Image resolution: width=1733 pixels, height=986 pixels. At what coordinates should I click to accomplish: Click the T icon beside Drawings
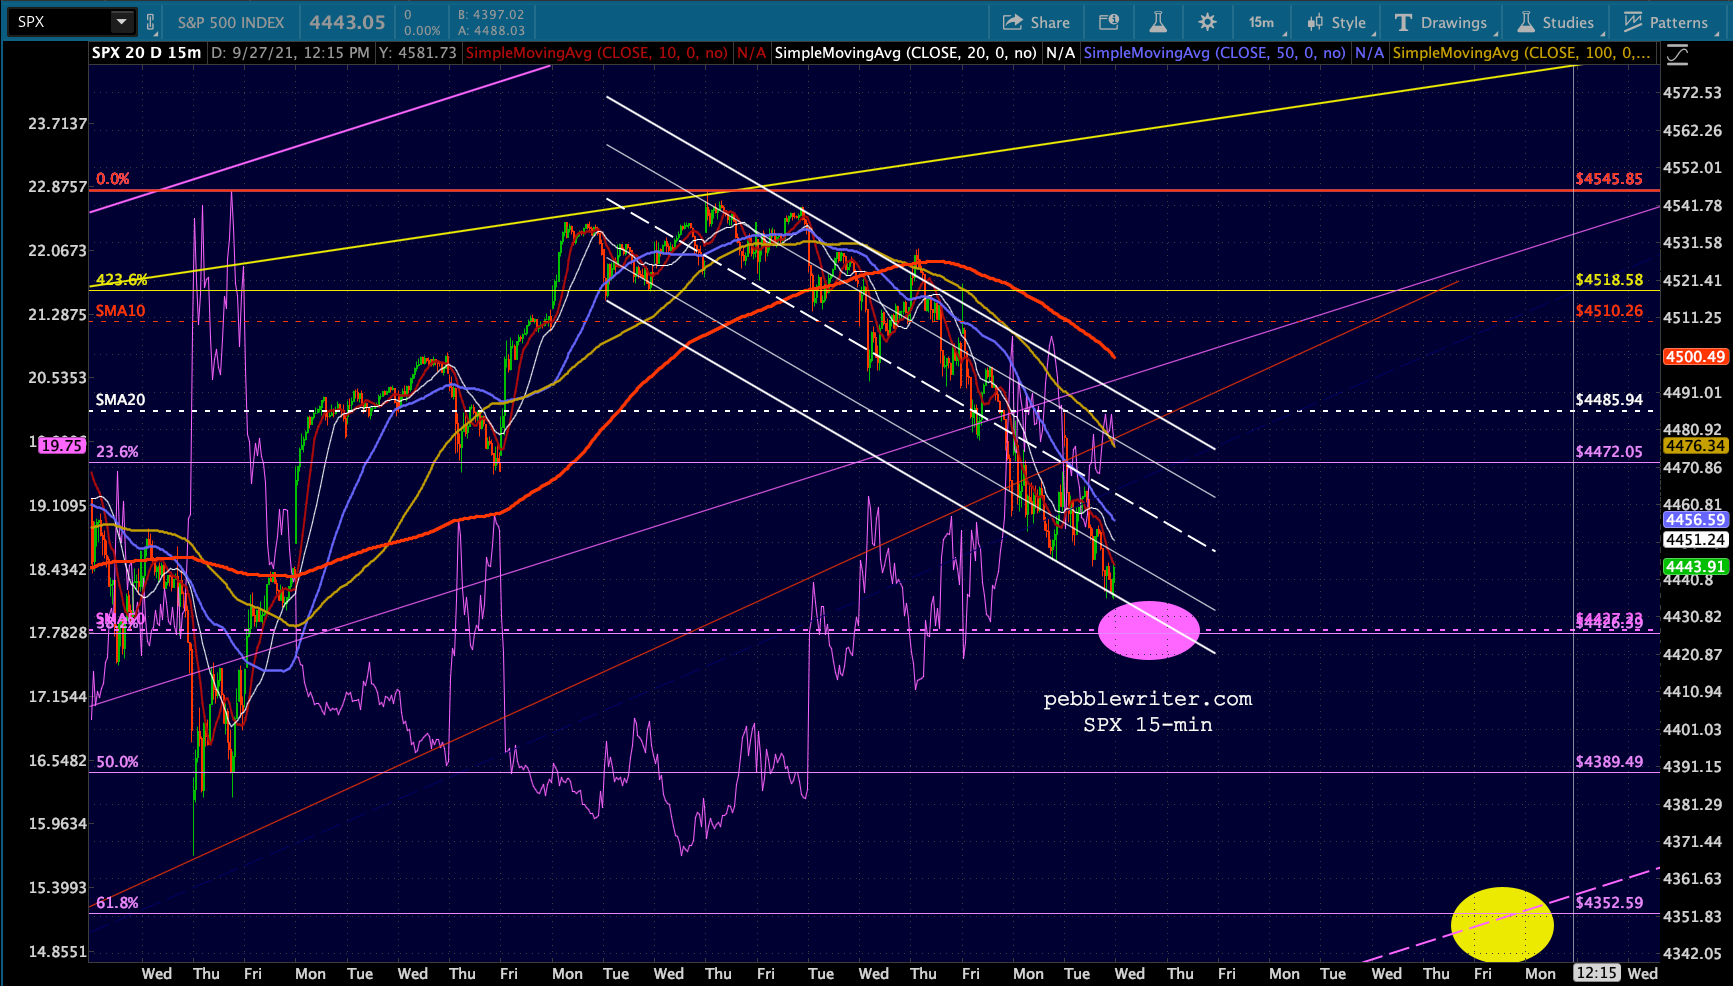[x=1403, y=22]
